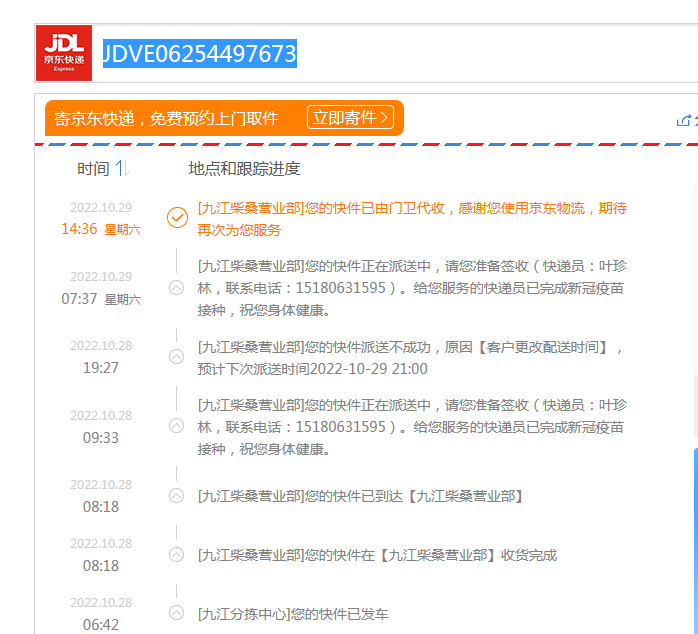The image size is (698, 634).
Task: Click the 14:36 星期六 orange timestamp
Action: click(101, 229)
